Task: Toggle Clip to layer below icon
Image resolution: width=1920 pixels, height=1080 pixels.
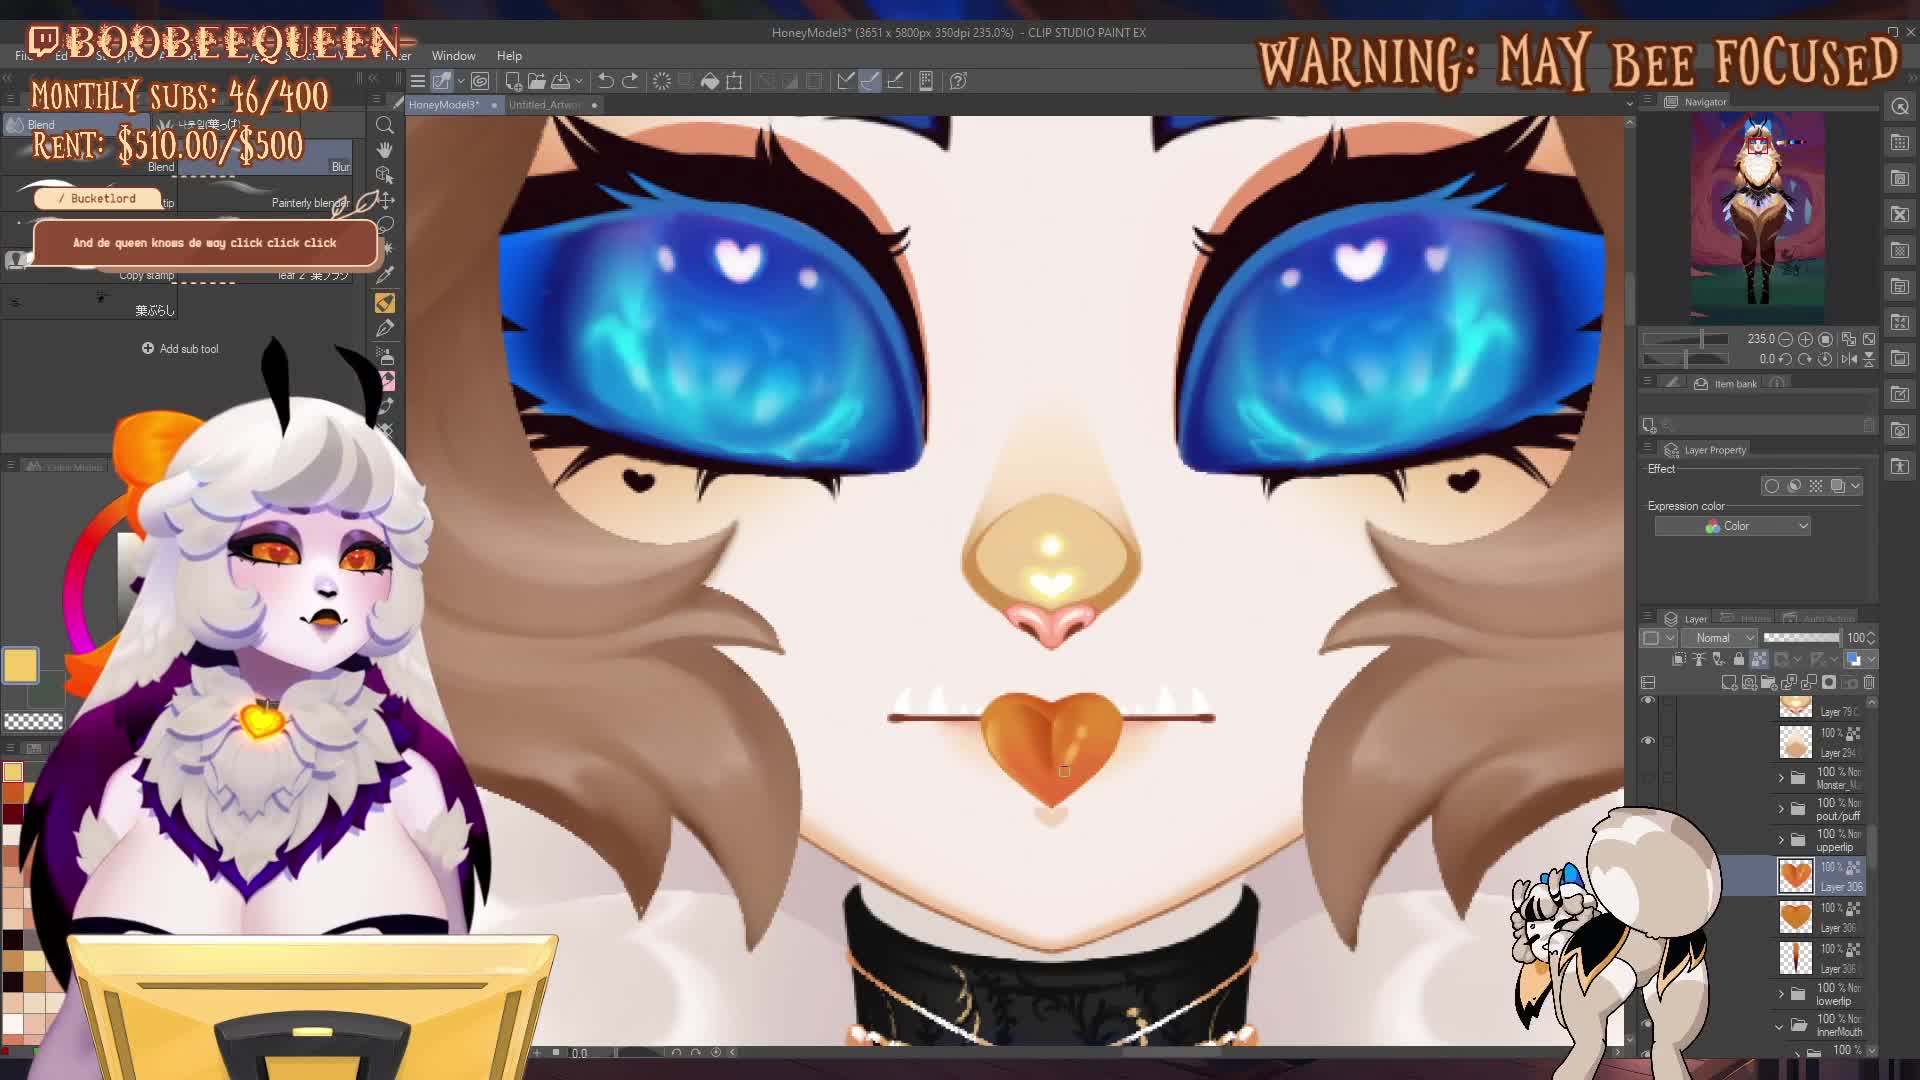Action: [1679, 659]
